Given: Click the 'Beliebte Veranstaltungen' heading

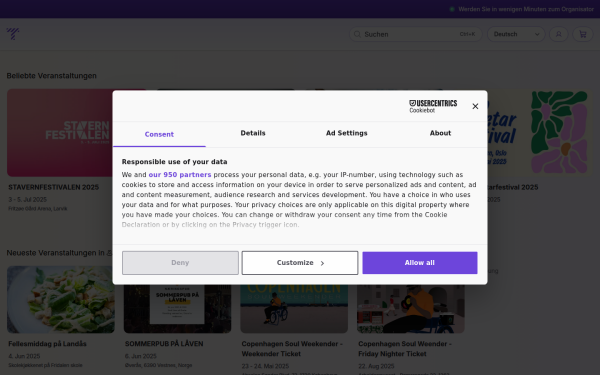Looking at the screenshot, I should [52, 76].
